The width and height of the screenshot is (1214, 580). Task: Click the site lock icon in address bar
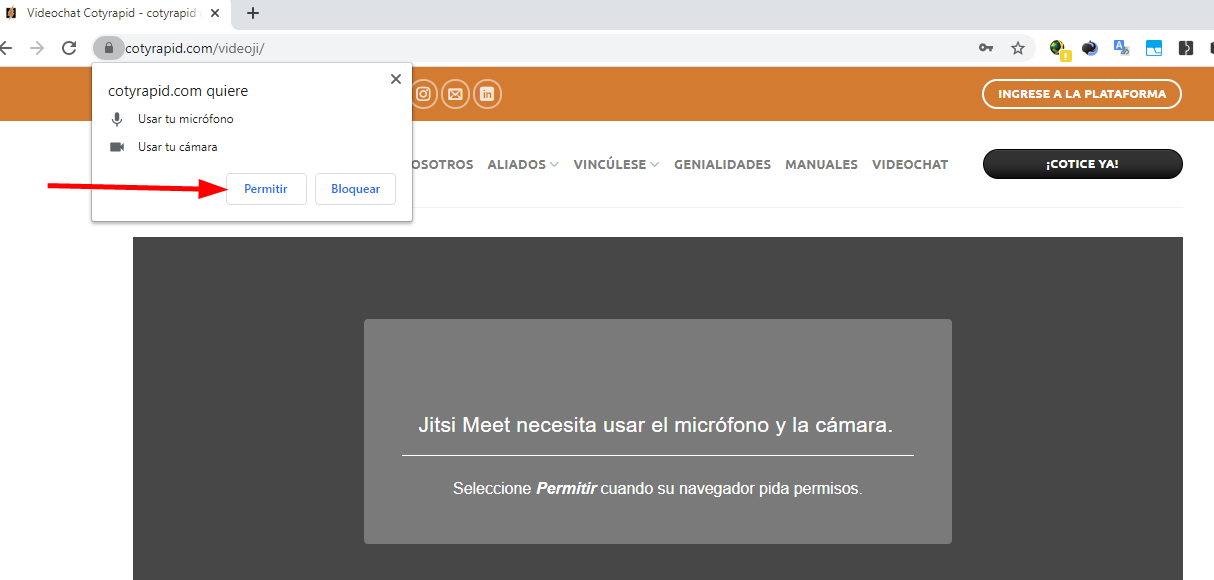coord(109,48)
